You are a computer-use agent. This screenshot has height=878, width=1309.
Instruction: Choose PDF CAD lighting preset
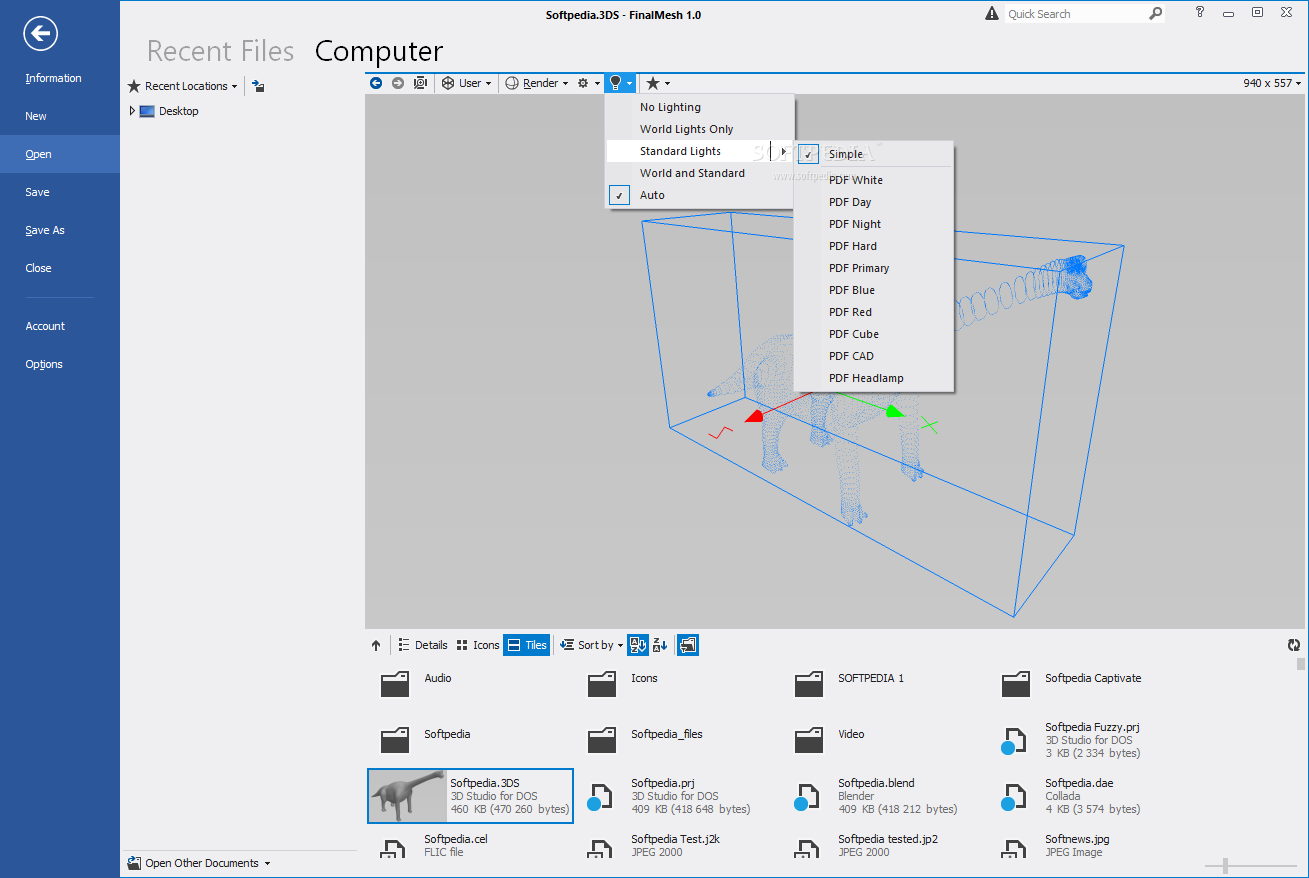click(874, 356)
